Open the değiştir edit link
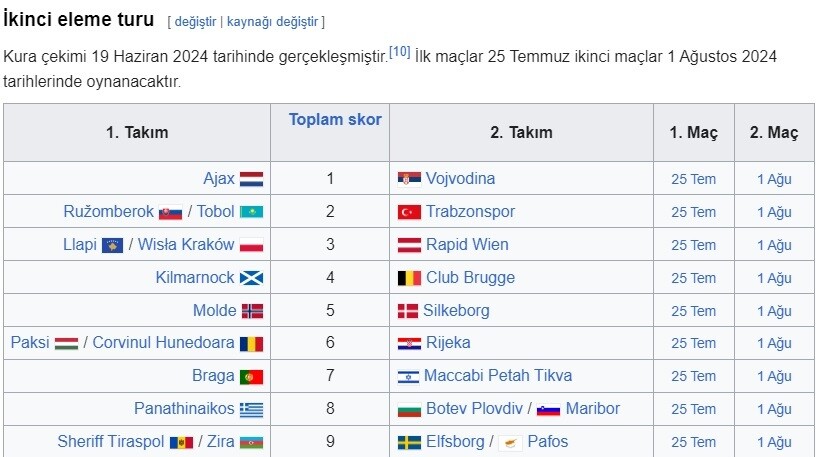Viewport: 818px width, 457px height. point(195,22)
